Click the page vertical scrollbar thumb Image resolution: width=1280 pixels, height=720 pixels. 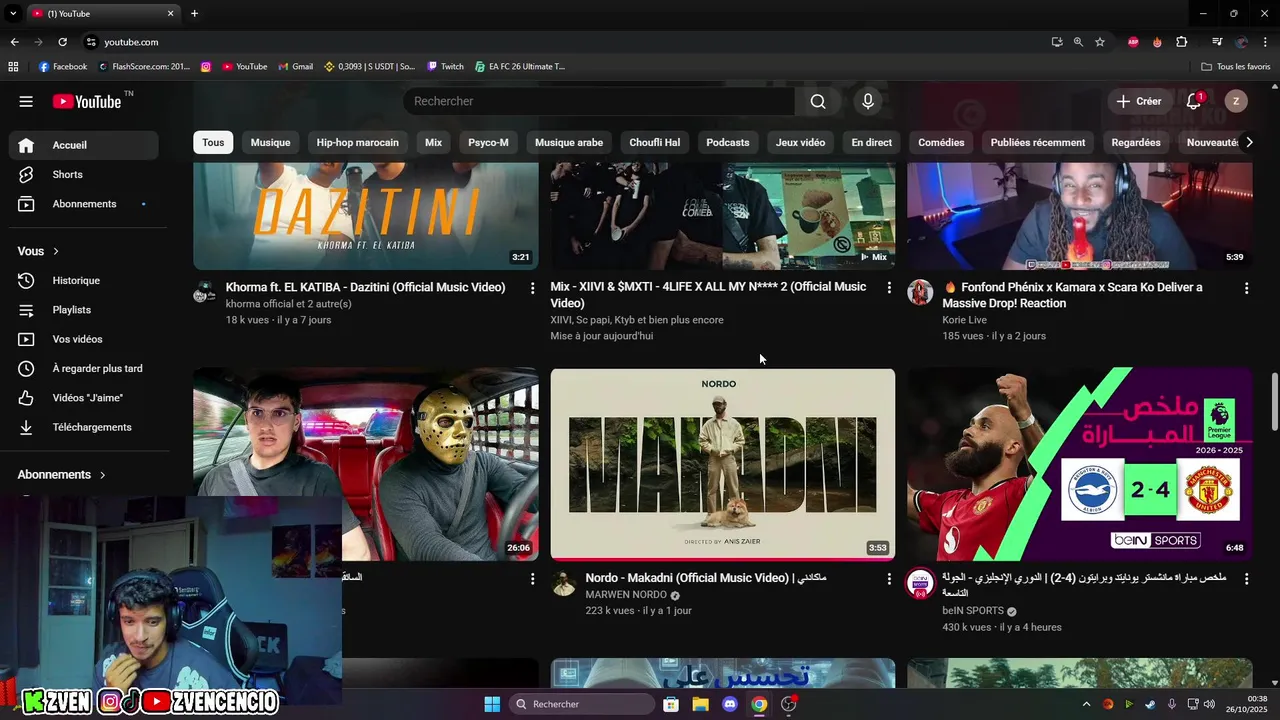point(1274,402)
